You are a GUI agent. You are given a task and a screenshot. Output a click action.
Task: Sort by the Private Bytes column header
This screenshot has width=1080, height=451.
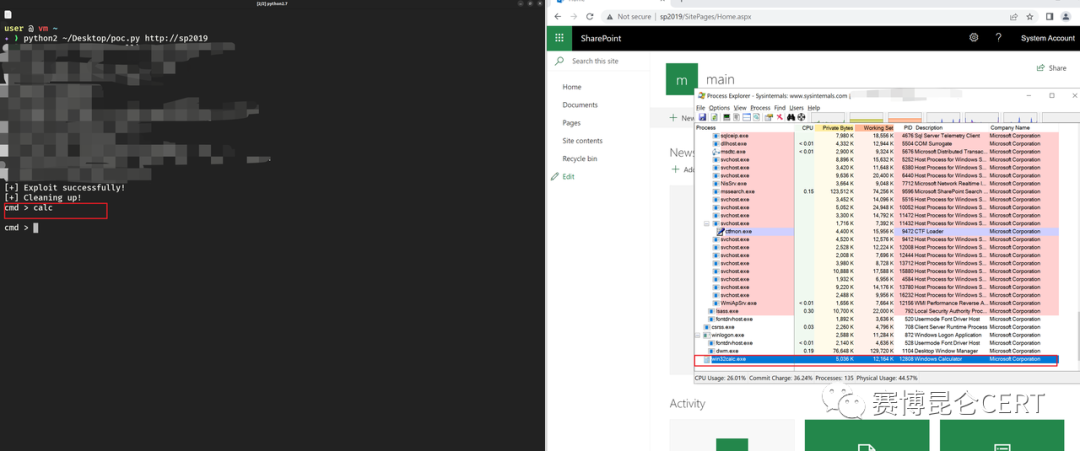coord(835,127)
